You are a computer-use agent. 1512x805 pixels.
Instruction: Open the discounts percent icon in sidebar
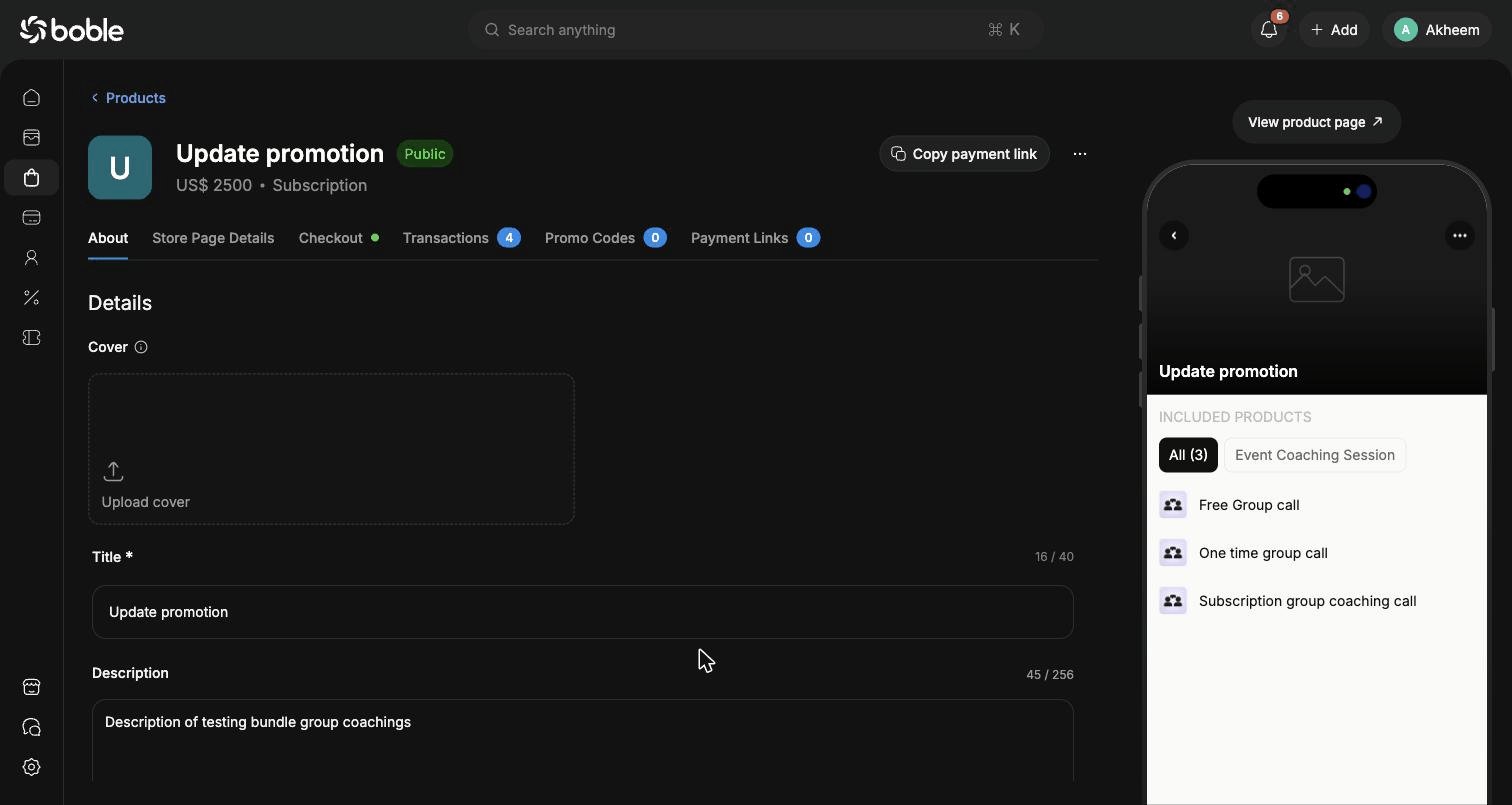point(31,298)
